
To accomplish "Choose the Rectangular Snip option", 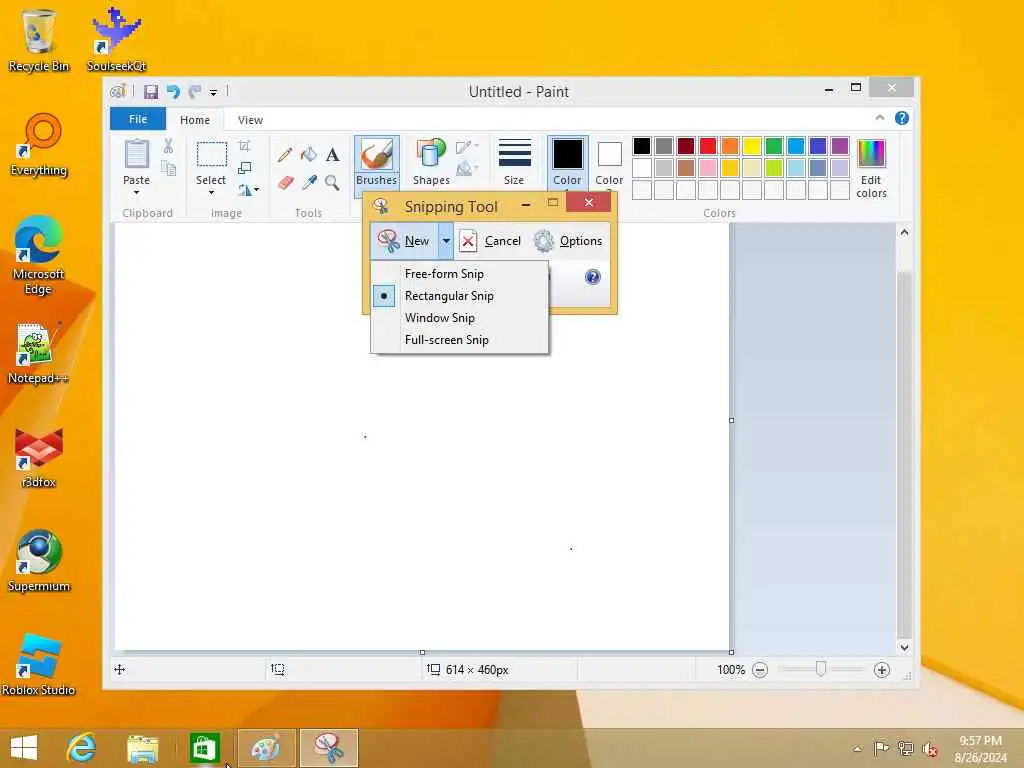I will (460, 296).
